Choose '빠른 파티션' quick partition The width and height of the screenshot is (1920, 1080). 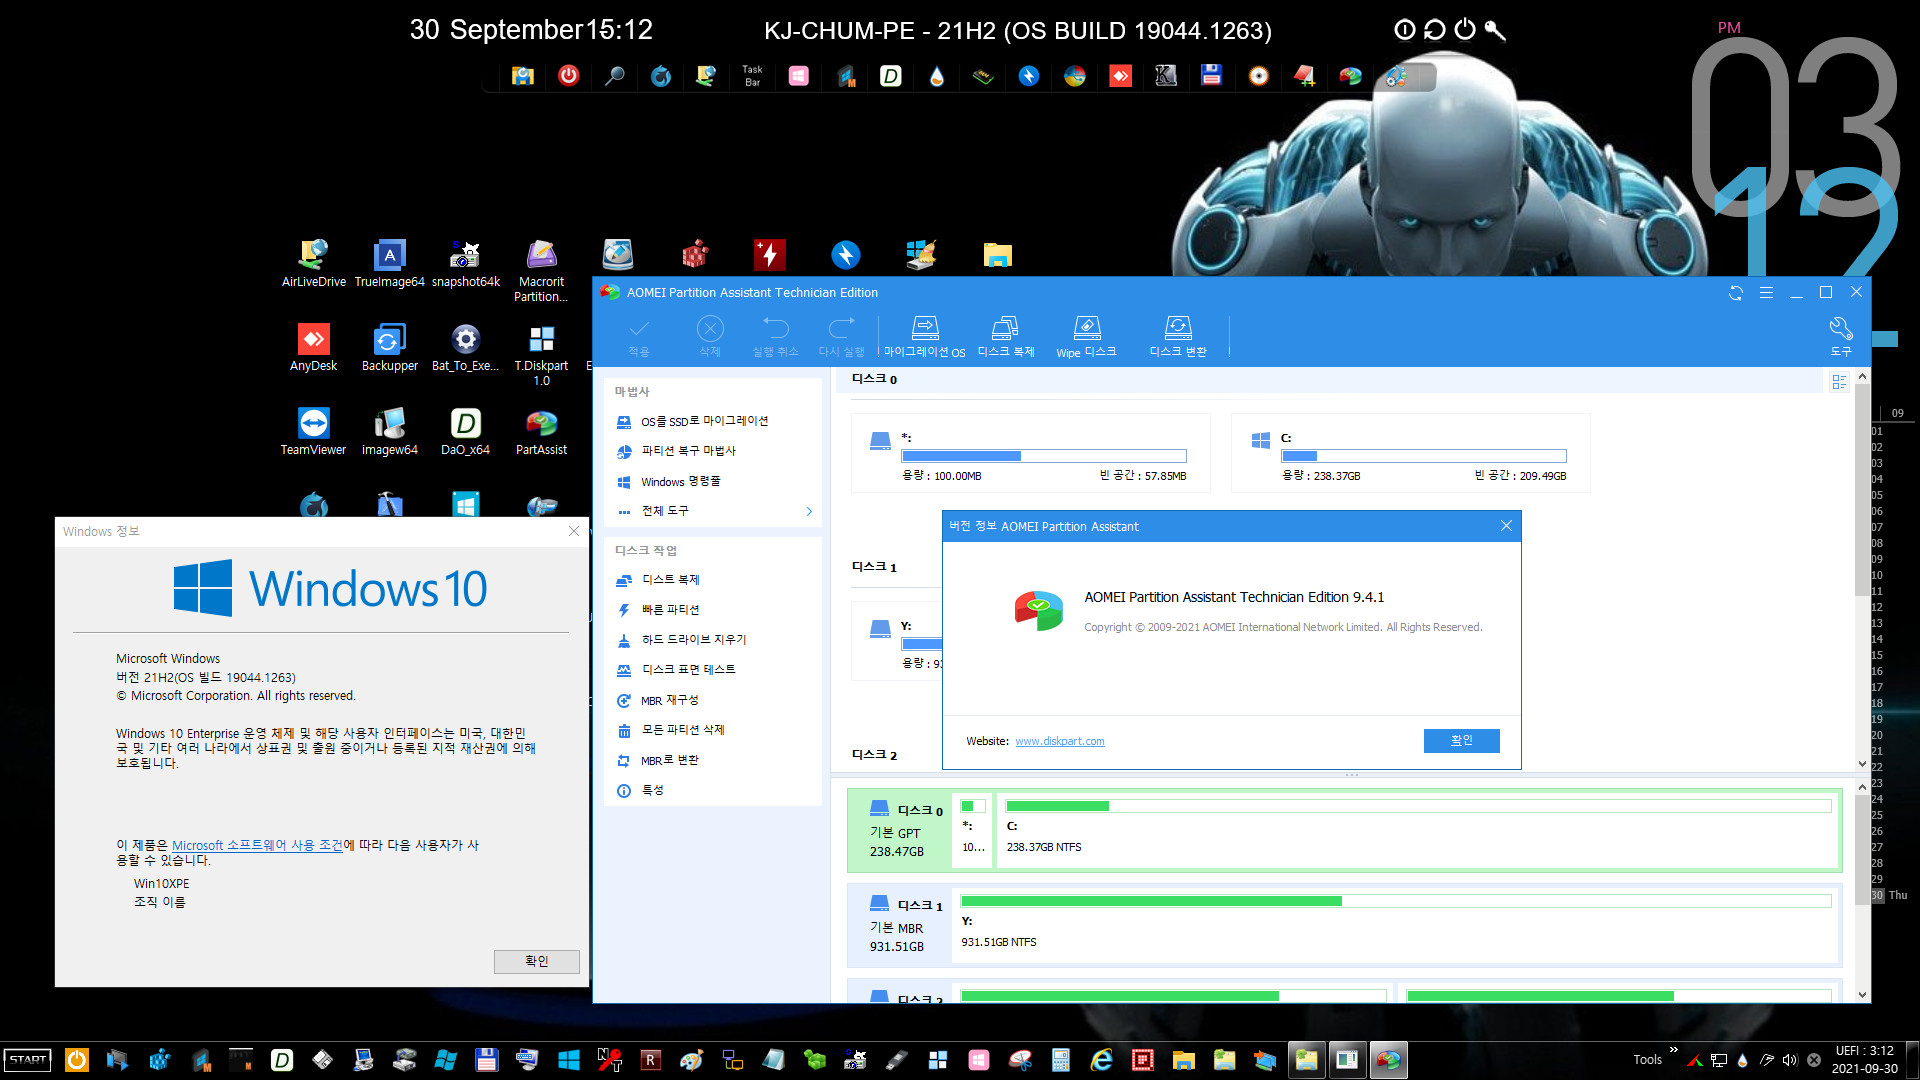click(670, 610)
